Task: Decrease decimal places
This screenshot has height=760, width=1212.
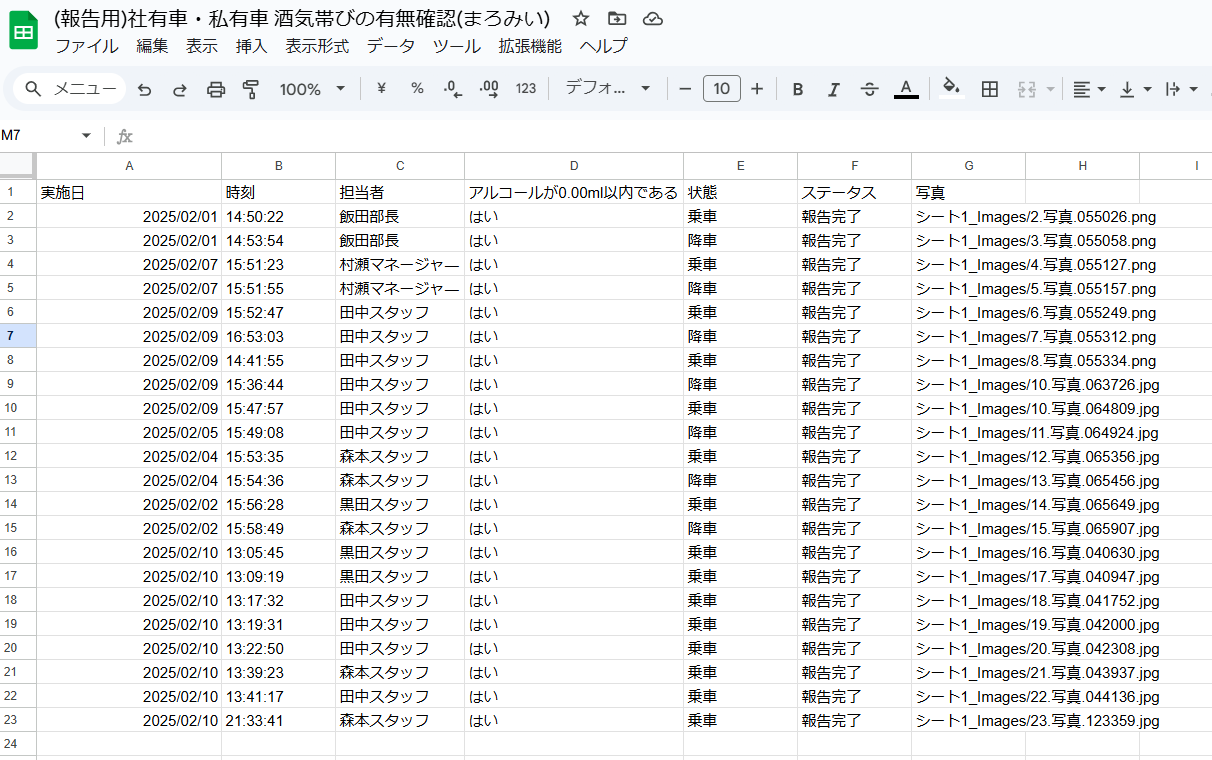Action: (x=452, y=89)
